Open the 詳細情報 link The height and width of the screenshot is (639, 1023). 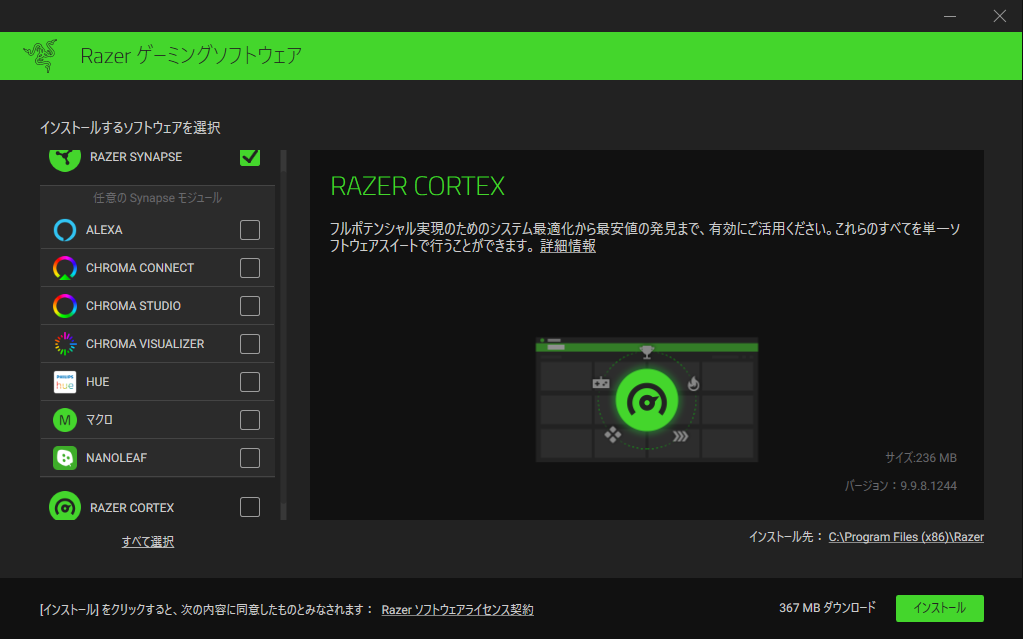click(568, 246)
